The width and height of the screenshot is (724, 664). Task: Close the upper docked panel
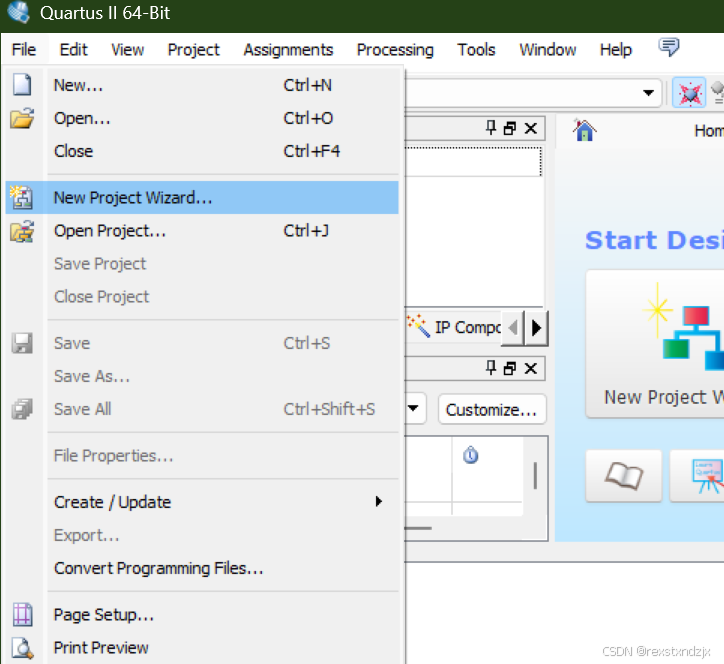click(531, 128)
